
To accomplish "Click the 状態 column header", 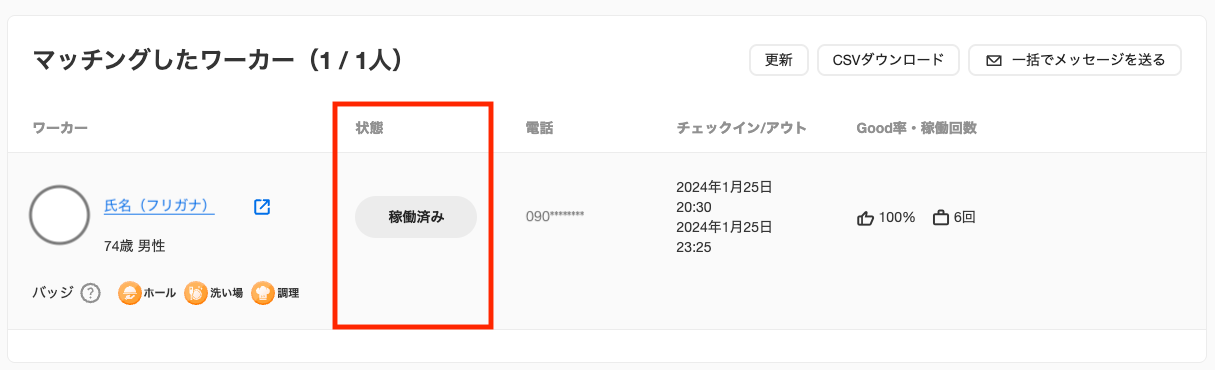I will 370,128.
